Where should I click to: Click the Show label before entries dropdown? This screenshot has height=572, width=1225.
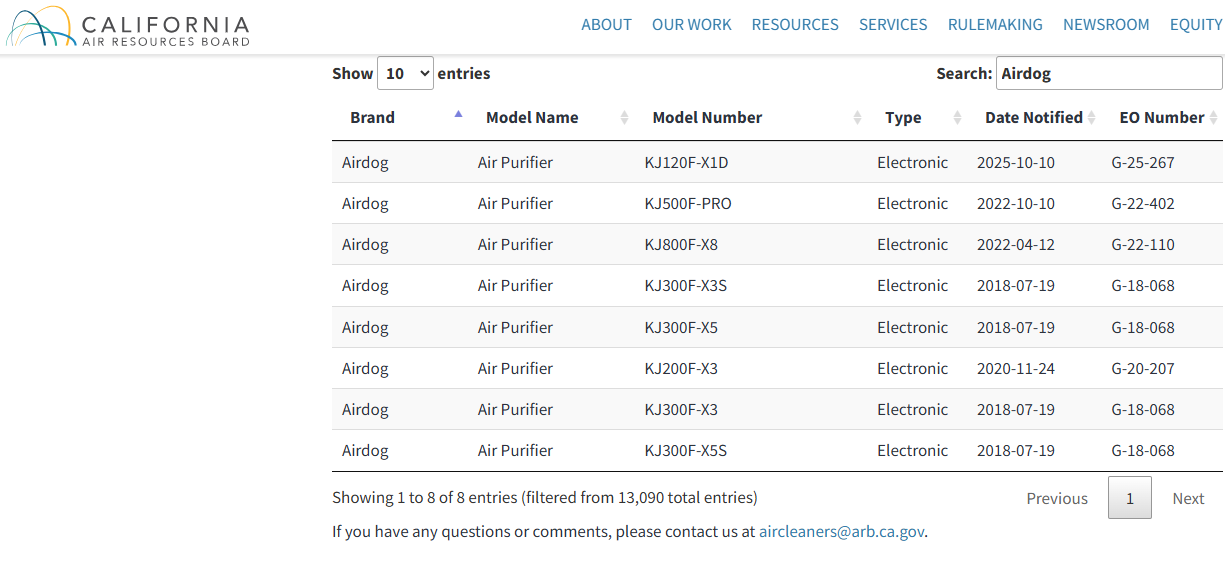pyautogui.click(x=352, y=73)
